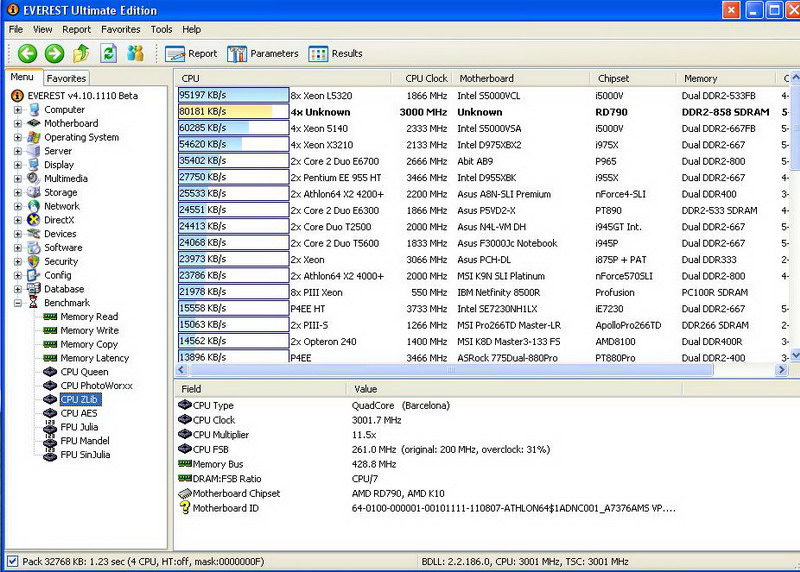Viewport: 800px width, 572px height.
Task: Sort by CPU Clock column header
Action: (x=422, y=78)
